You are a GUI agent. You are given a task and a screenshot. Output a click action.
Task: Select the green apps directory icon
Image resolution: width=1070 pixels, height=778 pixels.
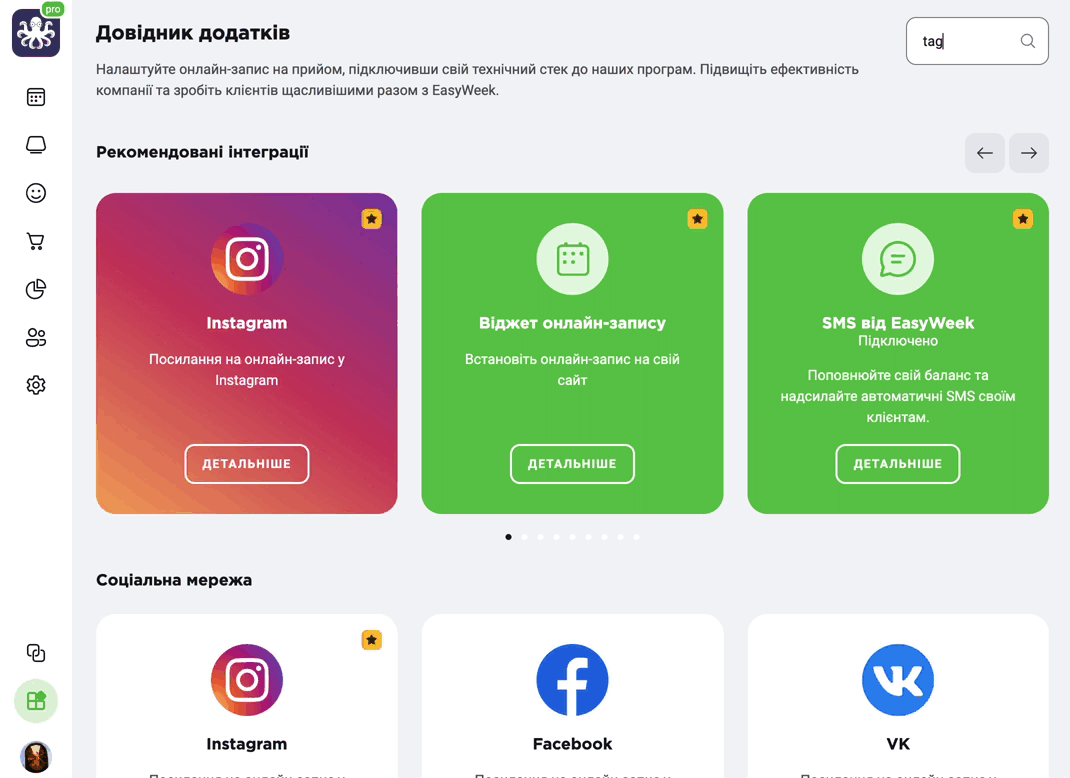(x=35, y=701)
